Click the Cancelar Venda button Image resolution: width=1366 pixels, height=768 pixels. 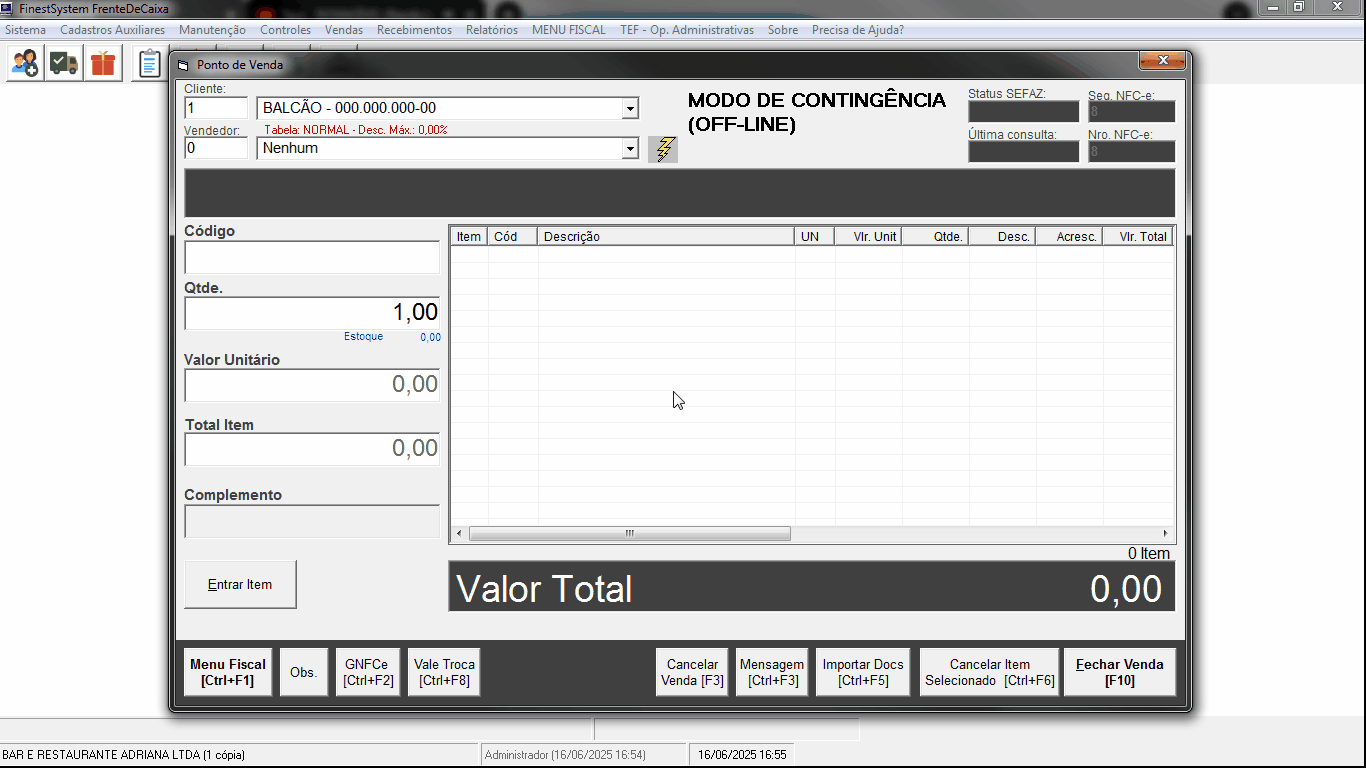[692, 672]
